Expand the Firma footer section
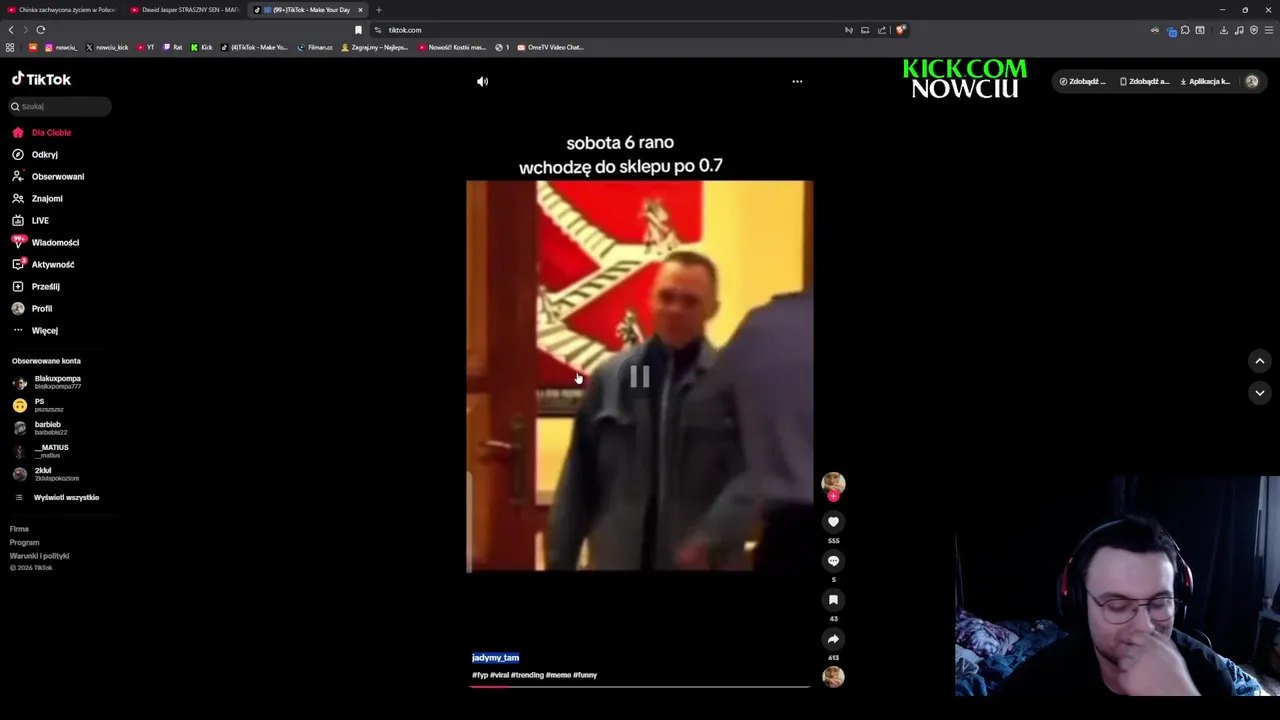1280x720 pixels. [19, 529]
